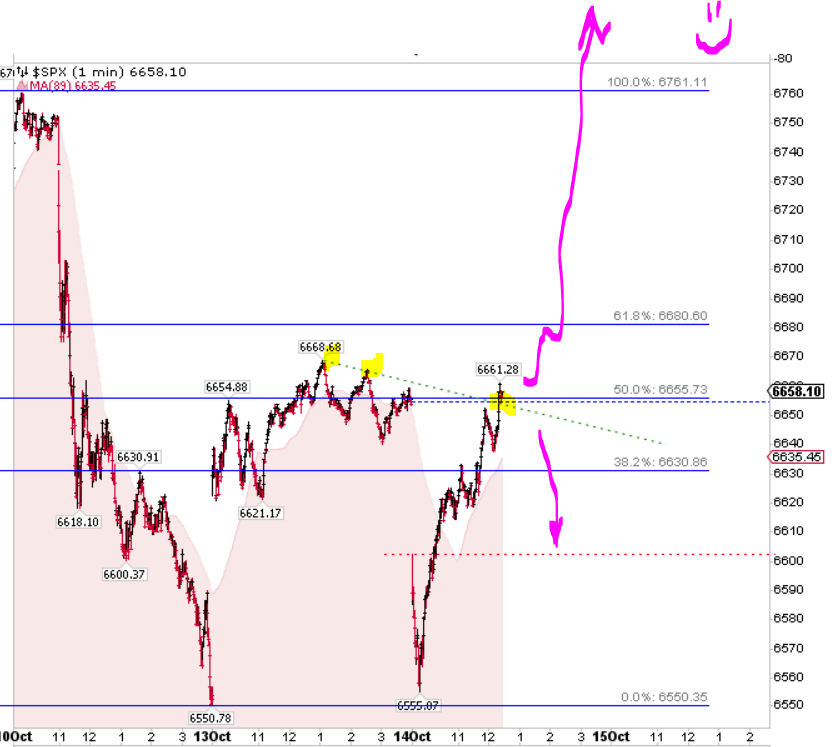The width and height of the screenshot is (839, 747).
Task: Select the 6618.10 low price label
Action: pyautogui.click(x=78, y=522)
